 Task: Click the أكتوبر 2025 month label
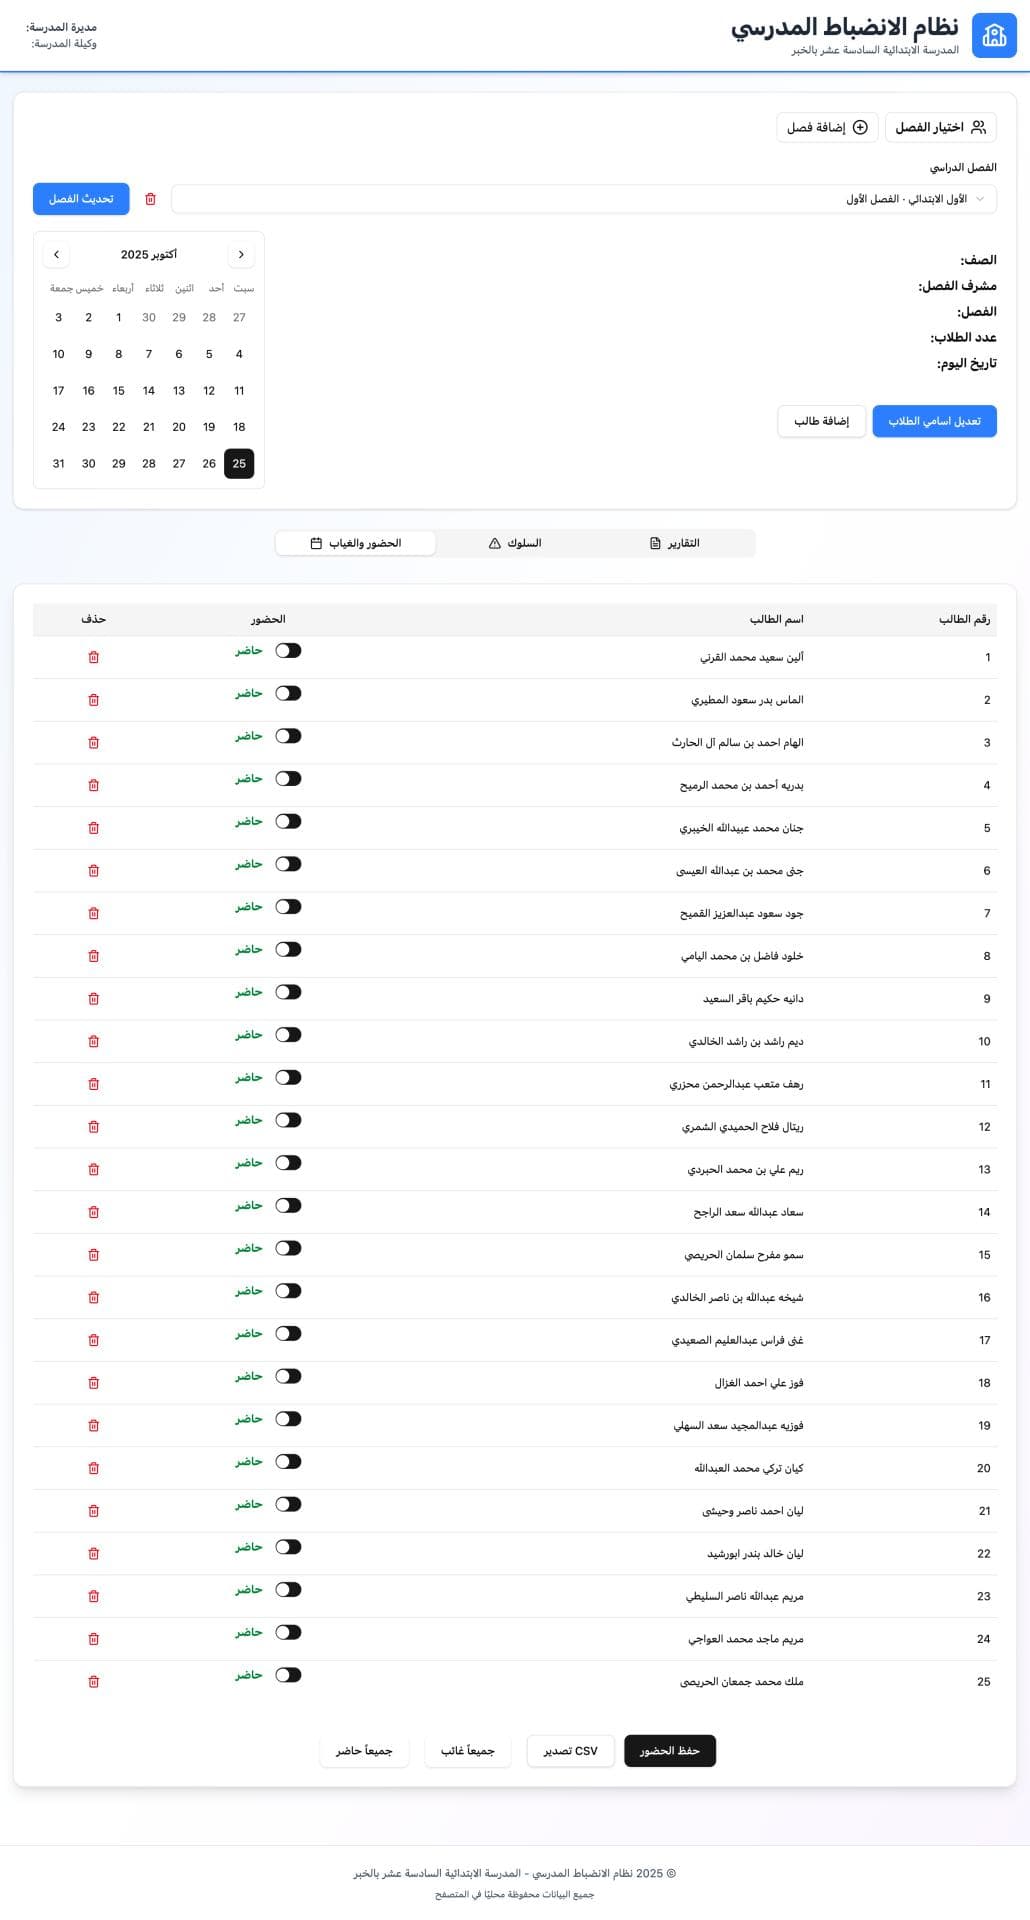tap(149, 255)
